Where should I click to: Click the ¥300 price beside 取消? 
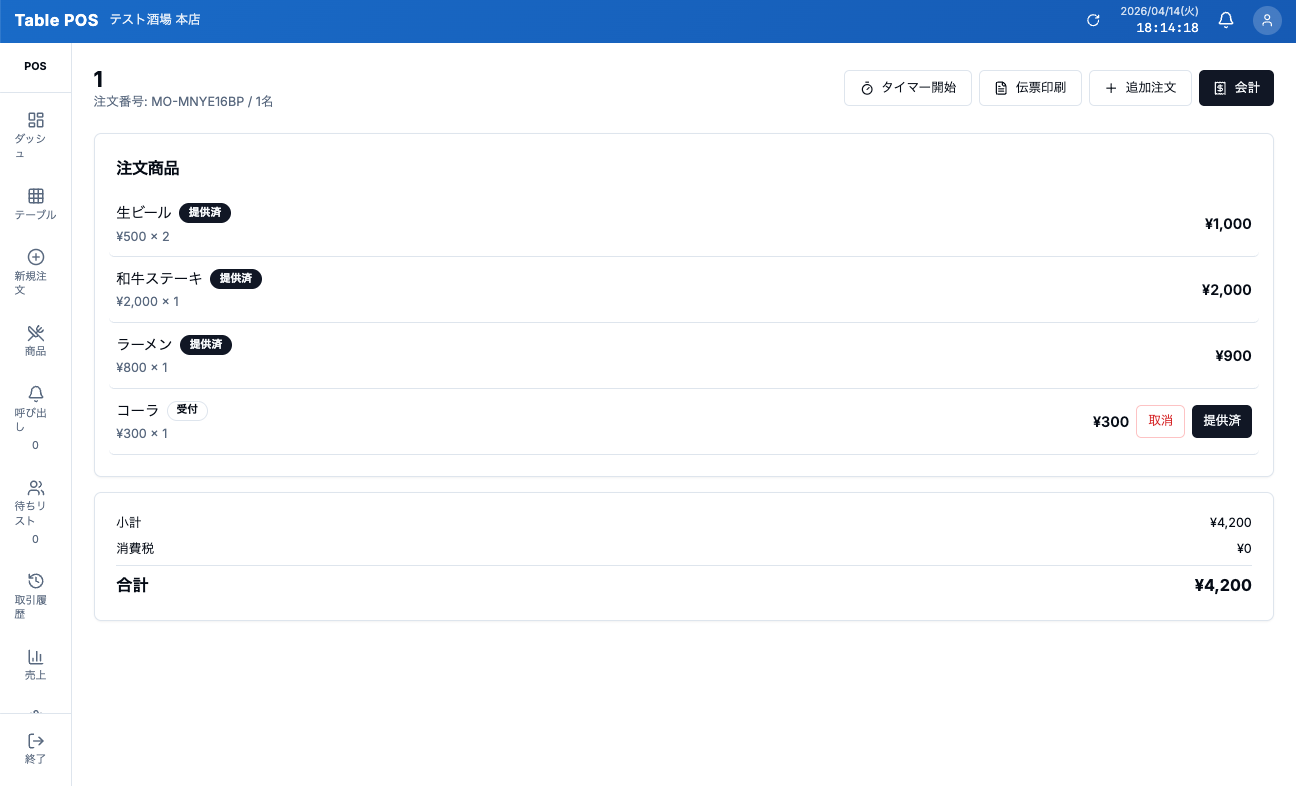[x=1111, y=422]
